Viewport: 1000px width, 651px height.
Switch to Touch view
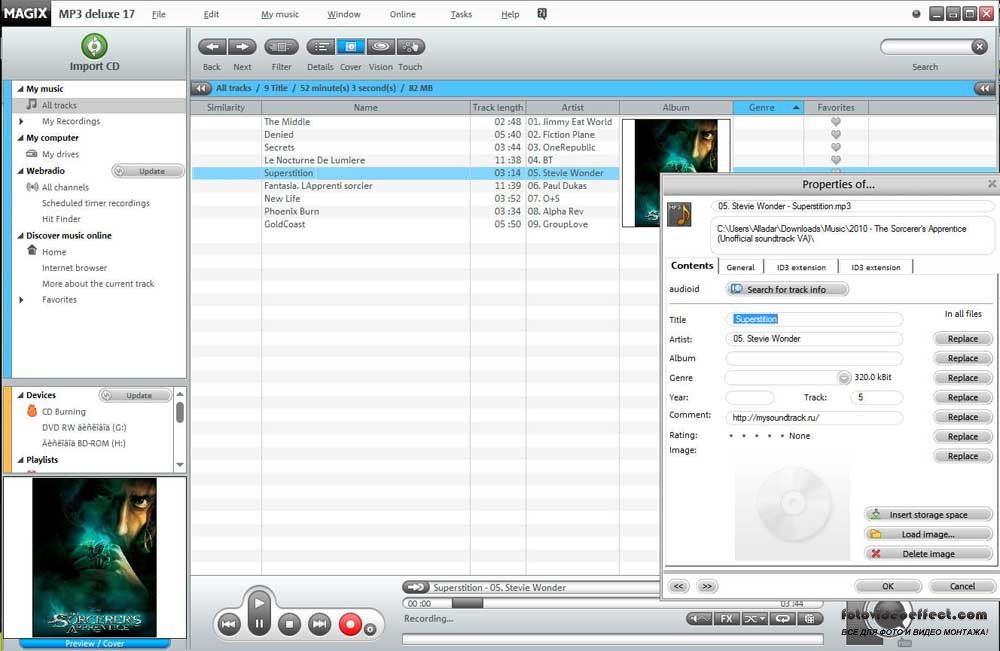pos(411,47)
